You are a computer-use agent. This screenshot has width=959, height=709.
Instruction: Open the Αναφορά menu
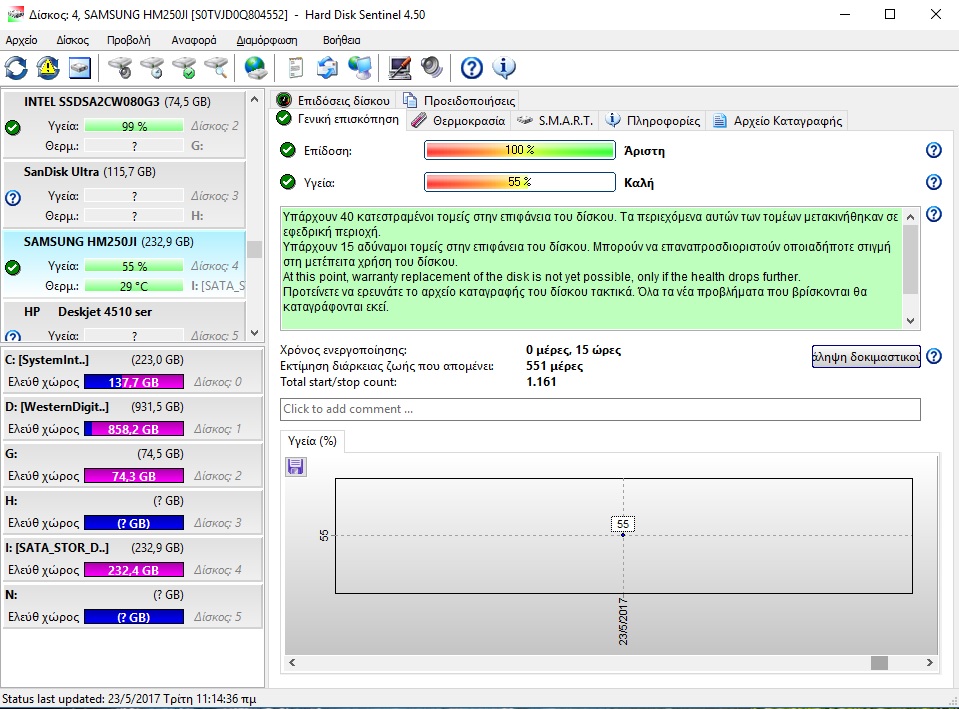click(193, 40)
